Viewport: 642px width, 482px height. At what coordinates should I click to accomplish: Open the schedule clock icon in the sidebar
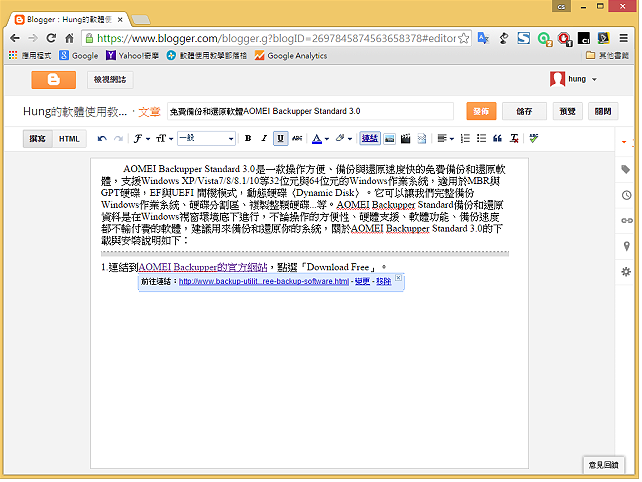tap(626, 195)
